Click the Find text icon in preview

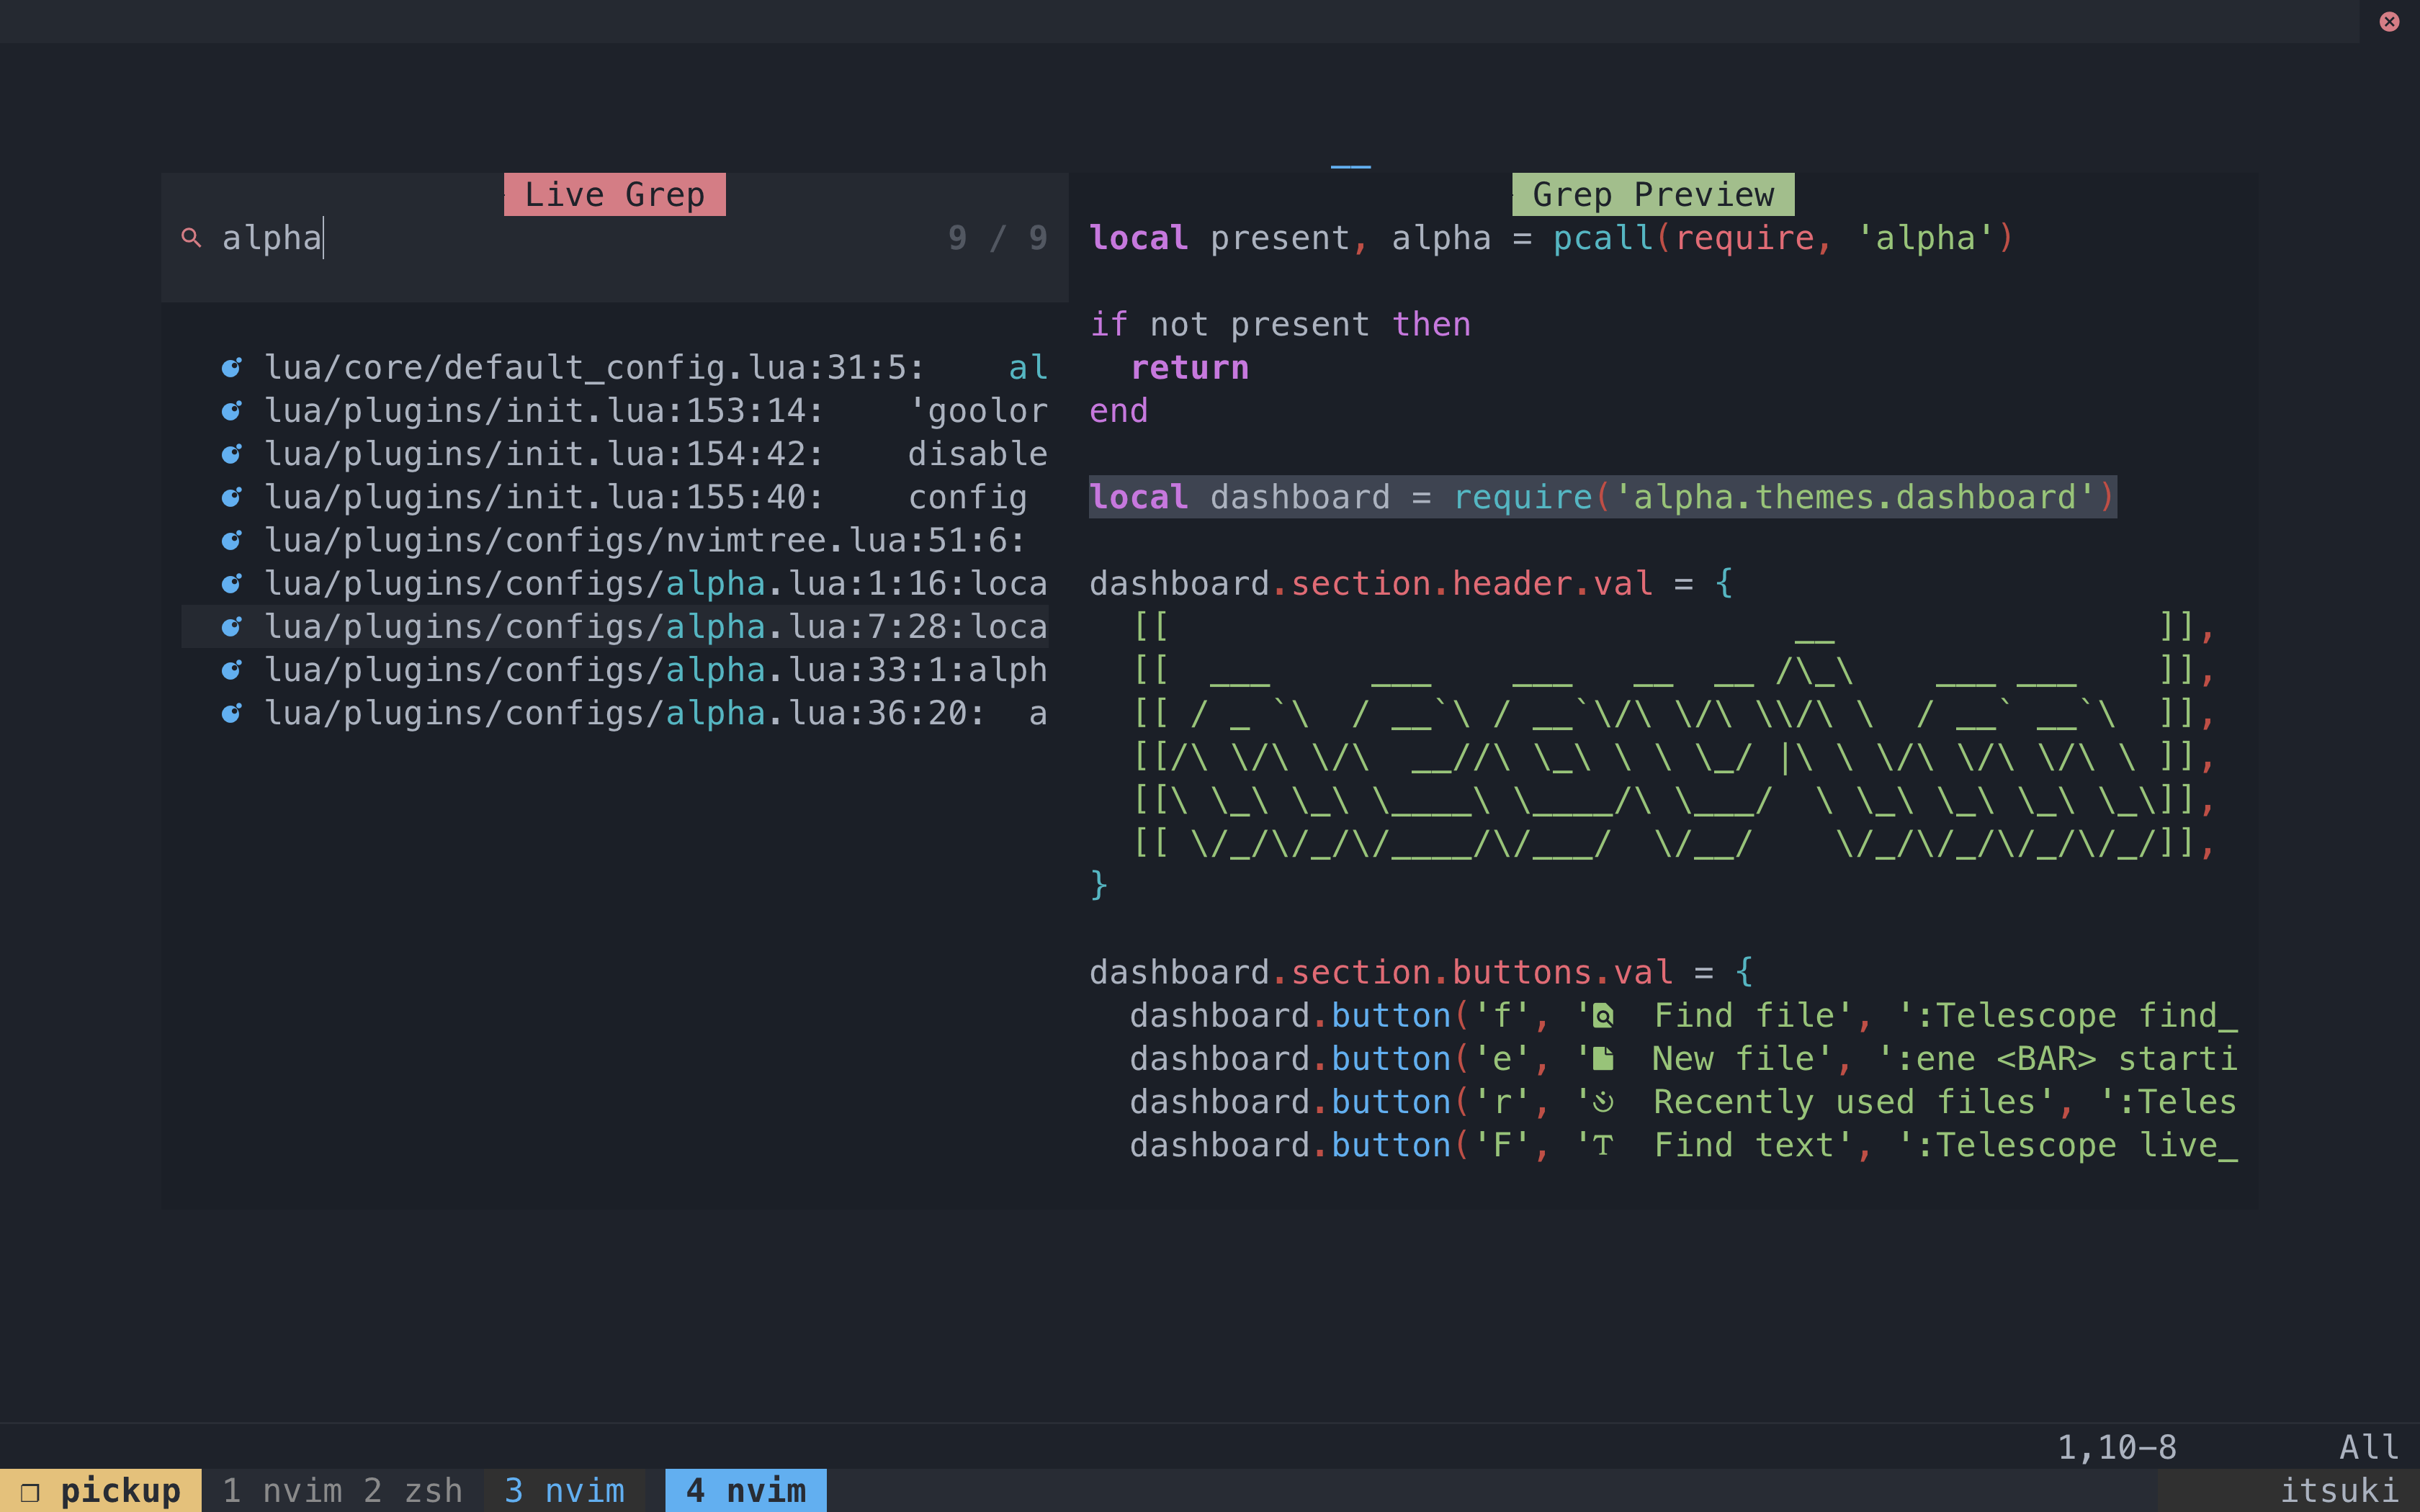(x=1603, y=1146)
